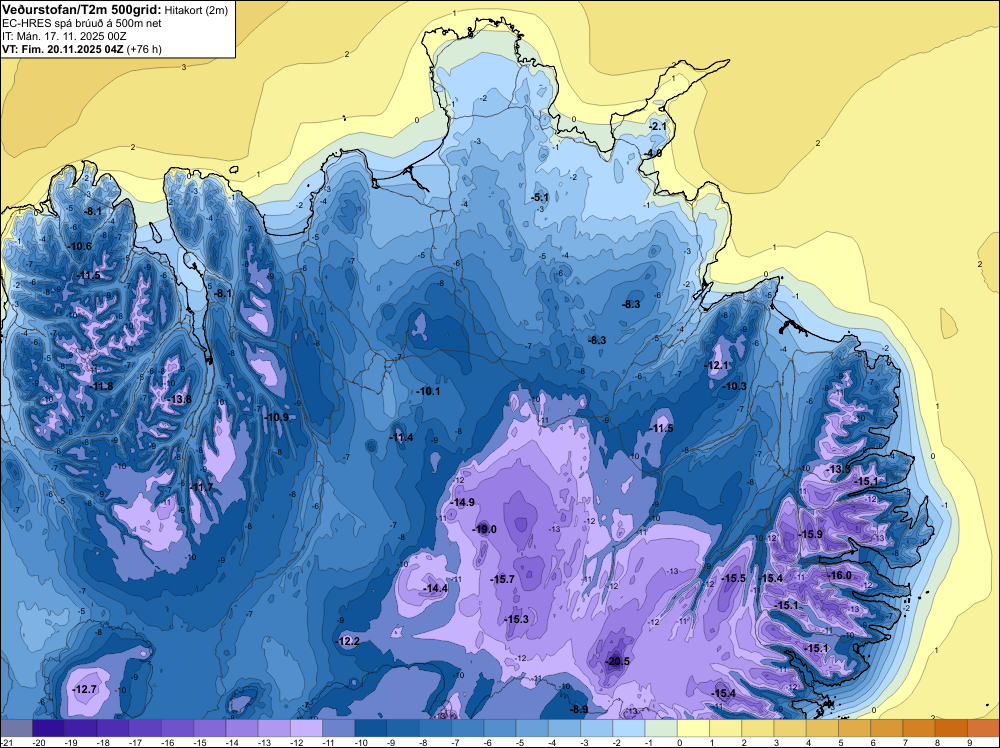Click the legend swatch labeled -3
The height and width of the screenshot is (748, 1000).
[x=596, y=728]
